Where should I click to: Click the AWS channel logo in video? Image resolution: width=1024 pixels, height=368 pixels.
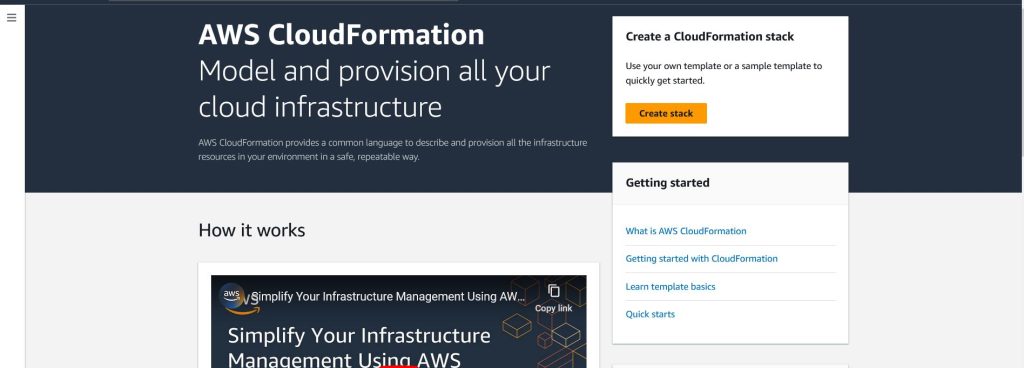tap(232, 295)
